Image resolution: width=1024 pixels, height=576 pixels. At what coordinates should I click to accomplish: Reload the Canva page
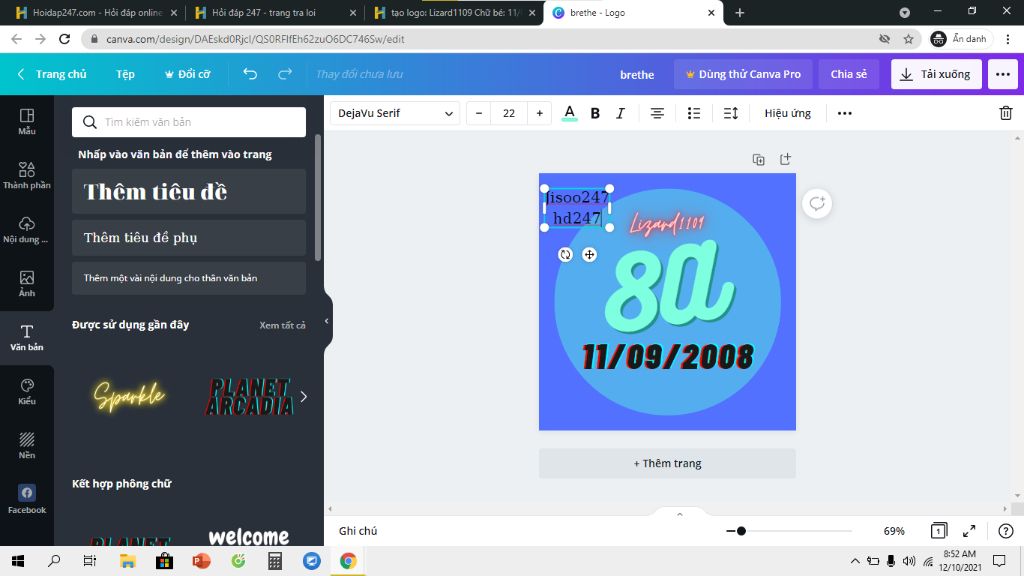64,39
